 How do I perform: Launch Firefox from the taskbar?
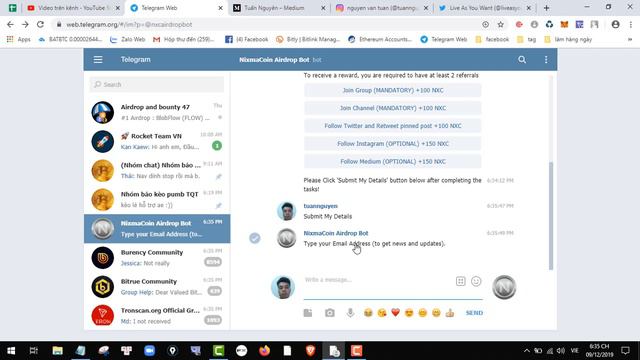(264, 351)
